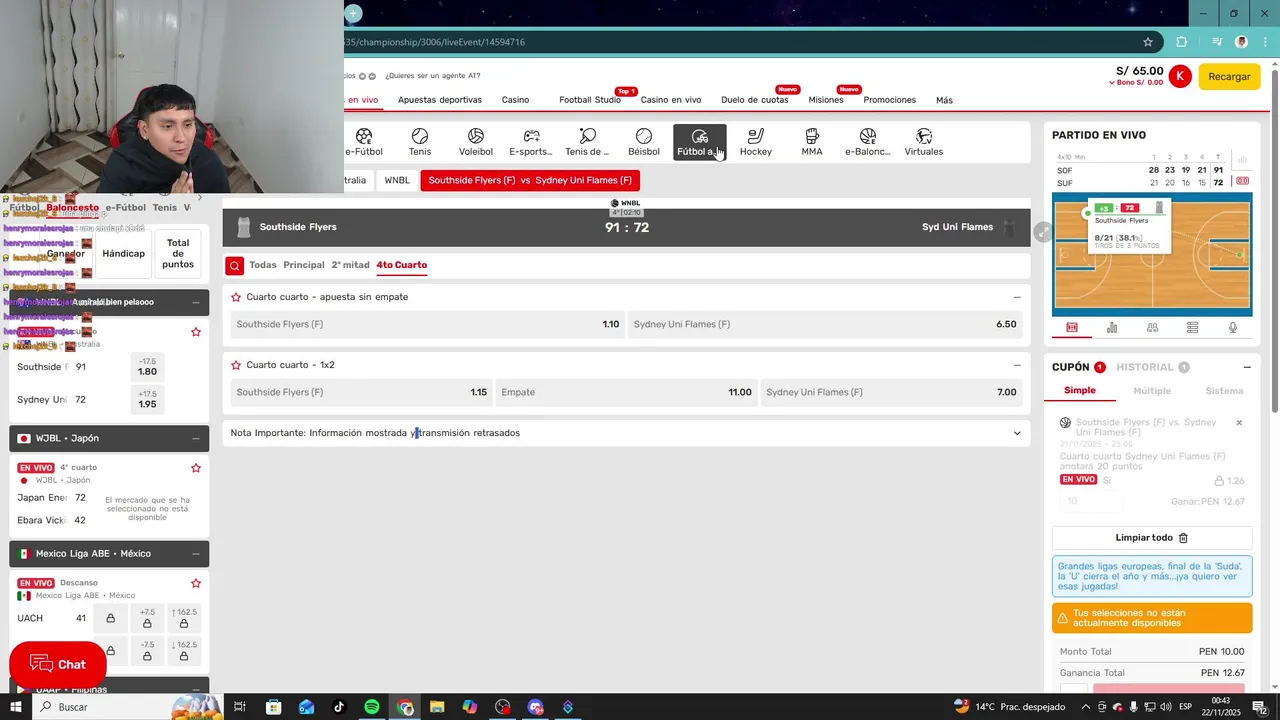Click Windows Start button

(x=15, y=707)
